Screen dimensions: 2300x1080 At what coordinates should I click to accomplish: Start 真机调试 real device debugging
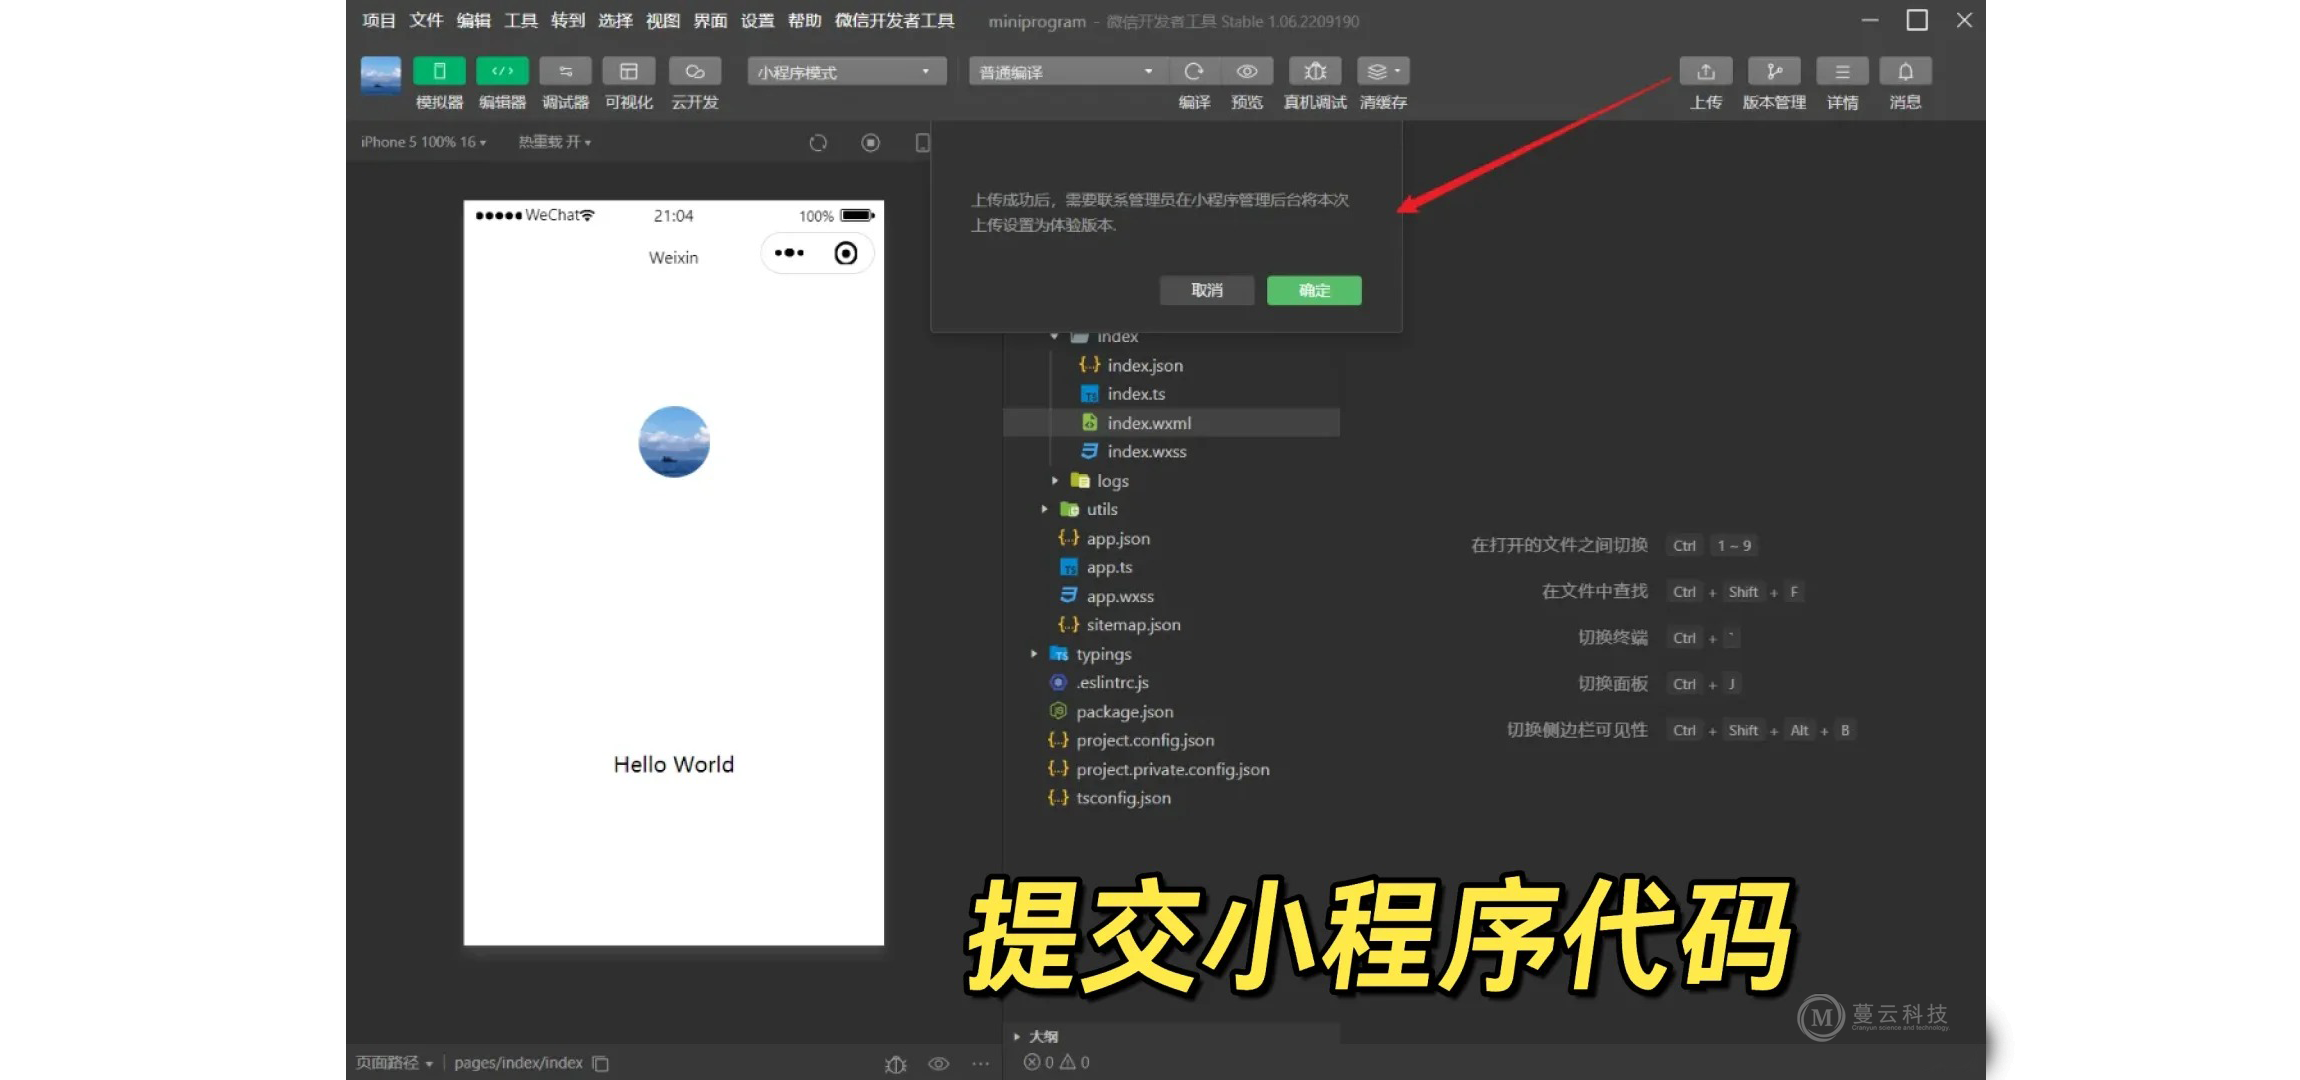coord(1315,71)
